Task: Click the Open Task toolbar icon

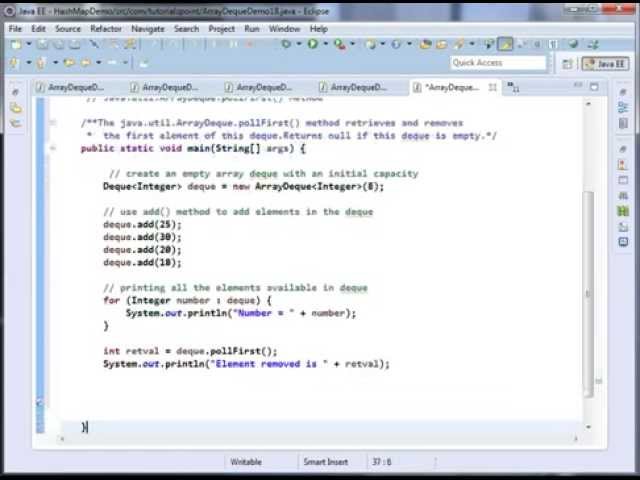Action: pos(442,44)
